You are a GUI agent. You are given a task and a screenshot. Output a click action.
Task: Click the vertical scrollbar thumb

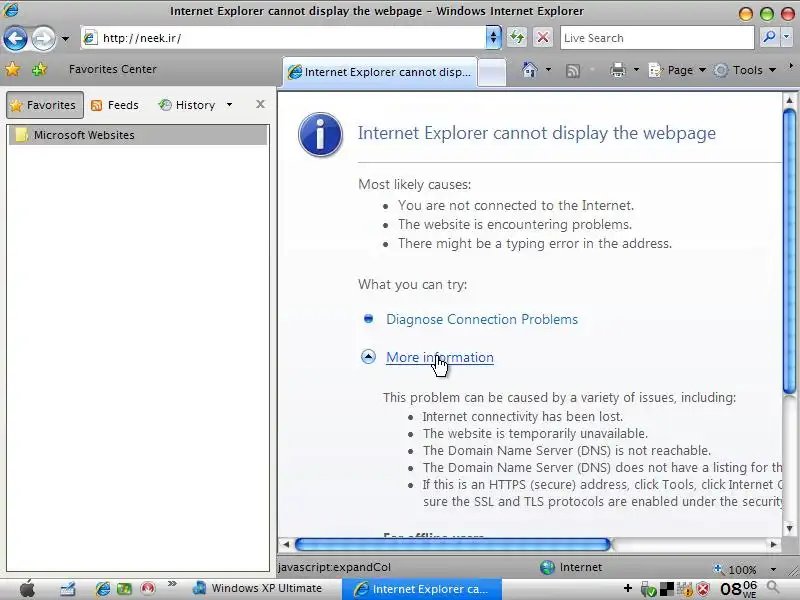(x=789, y=251)
